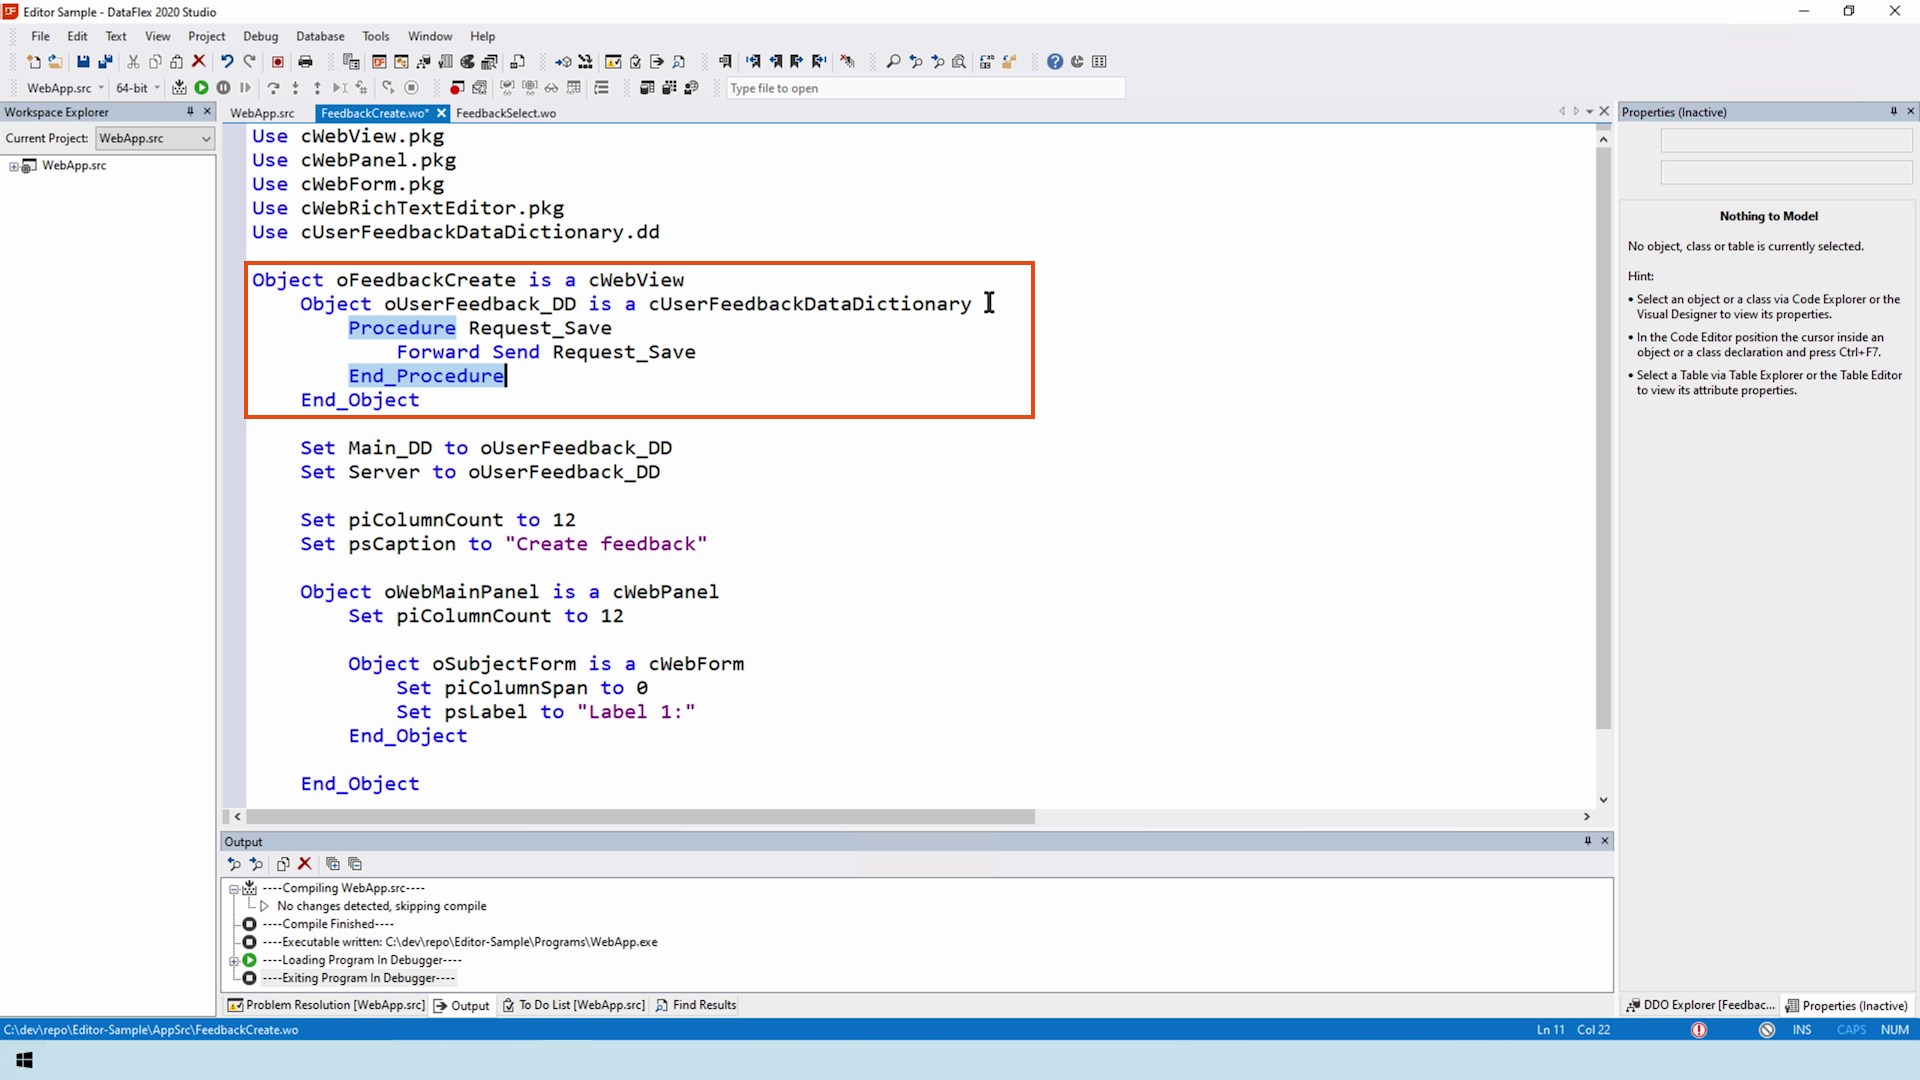Expand Loading Program In Debugger entry
Viewport: 1920px width, 1080px height.
pyautogui.click(x=234, y=960)
